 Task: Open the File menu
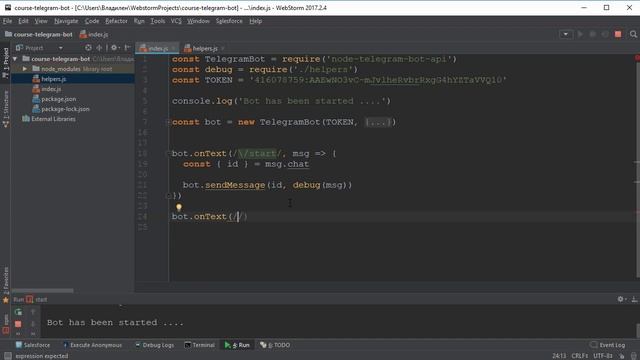click(x=7, y=21)
